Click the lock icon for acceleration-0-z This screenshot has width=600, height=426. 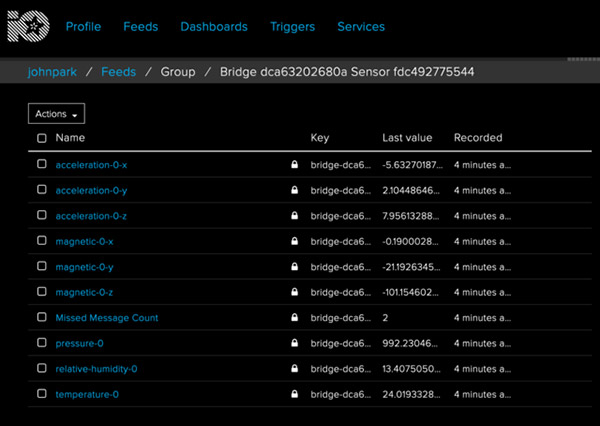pyautogui.click(x=294, y=215)
